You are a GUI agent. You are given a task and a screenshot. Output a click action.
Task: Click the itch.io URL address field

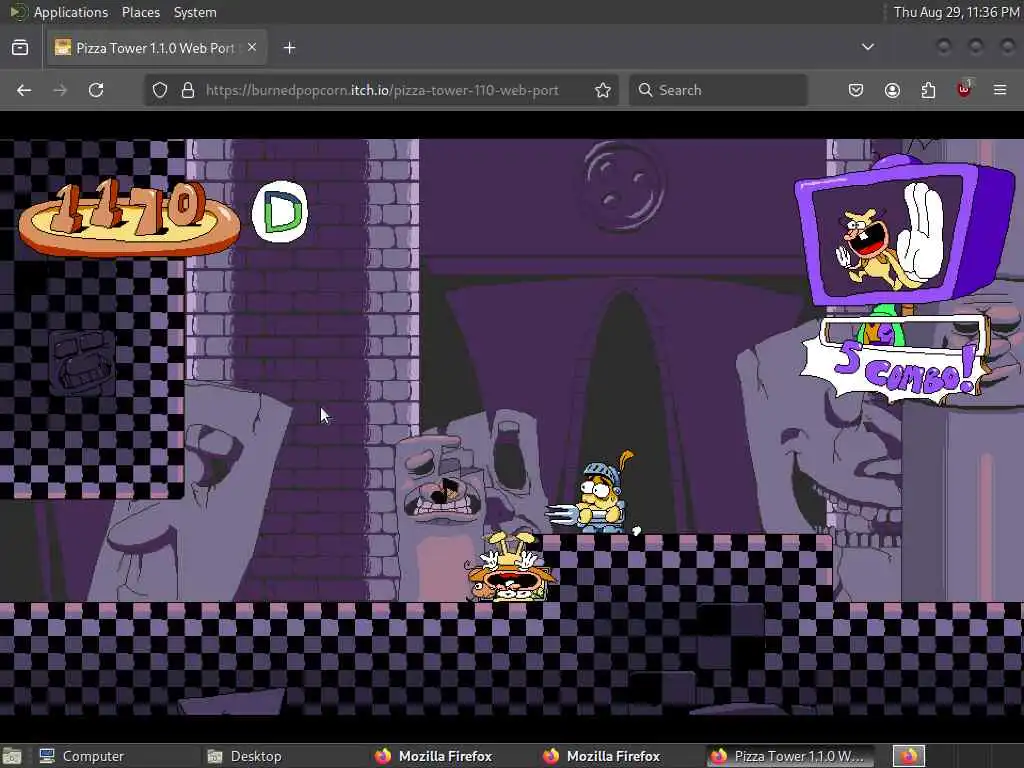coord(382,90)
